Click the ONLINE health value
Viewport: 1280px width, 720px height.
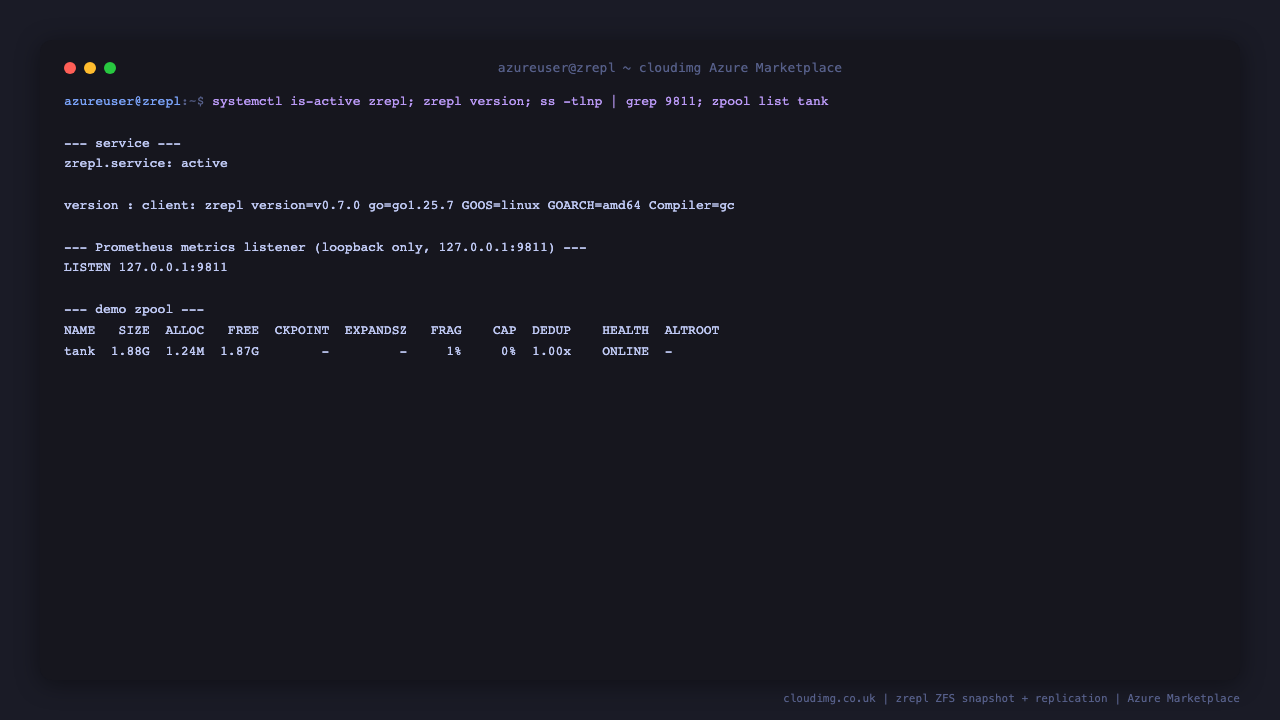[626, 351]
